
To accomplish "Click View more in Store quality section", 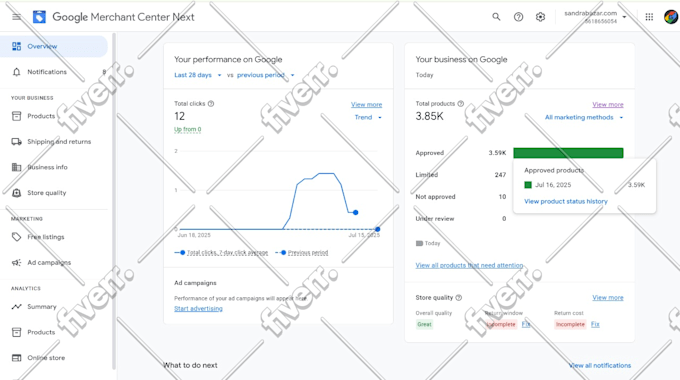I will pyautogui.click(x=608, y=298).
